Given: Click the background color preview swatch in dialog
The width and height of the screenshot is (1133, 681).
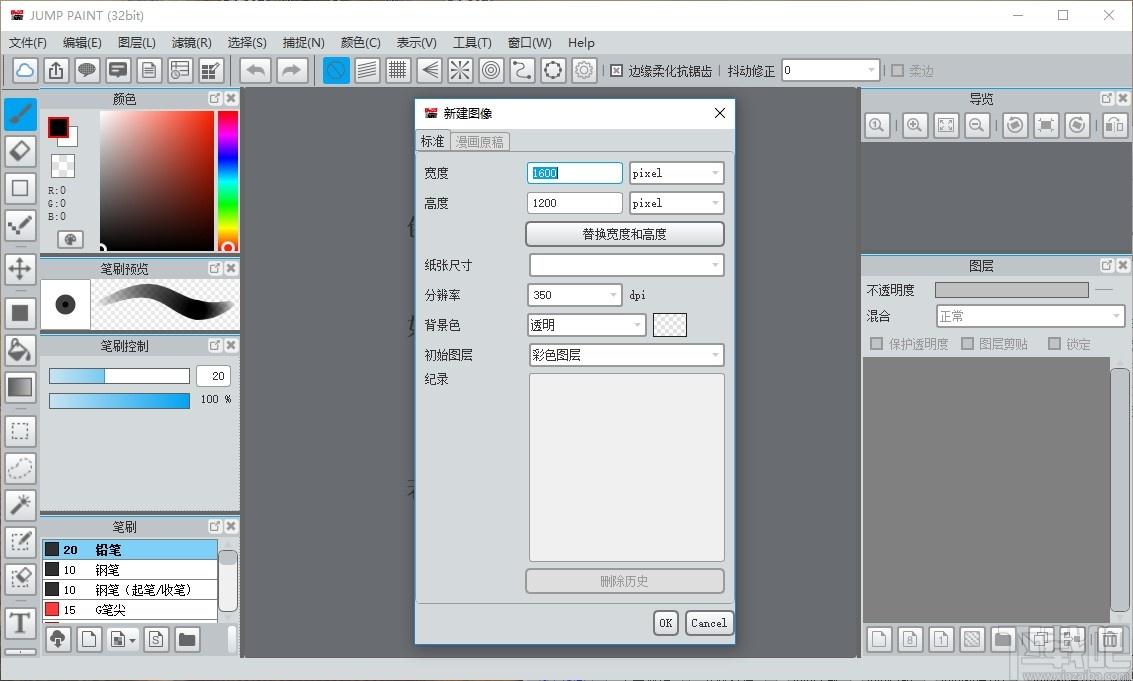Looking at the screenshot, I should [670, 325].
